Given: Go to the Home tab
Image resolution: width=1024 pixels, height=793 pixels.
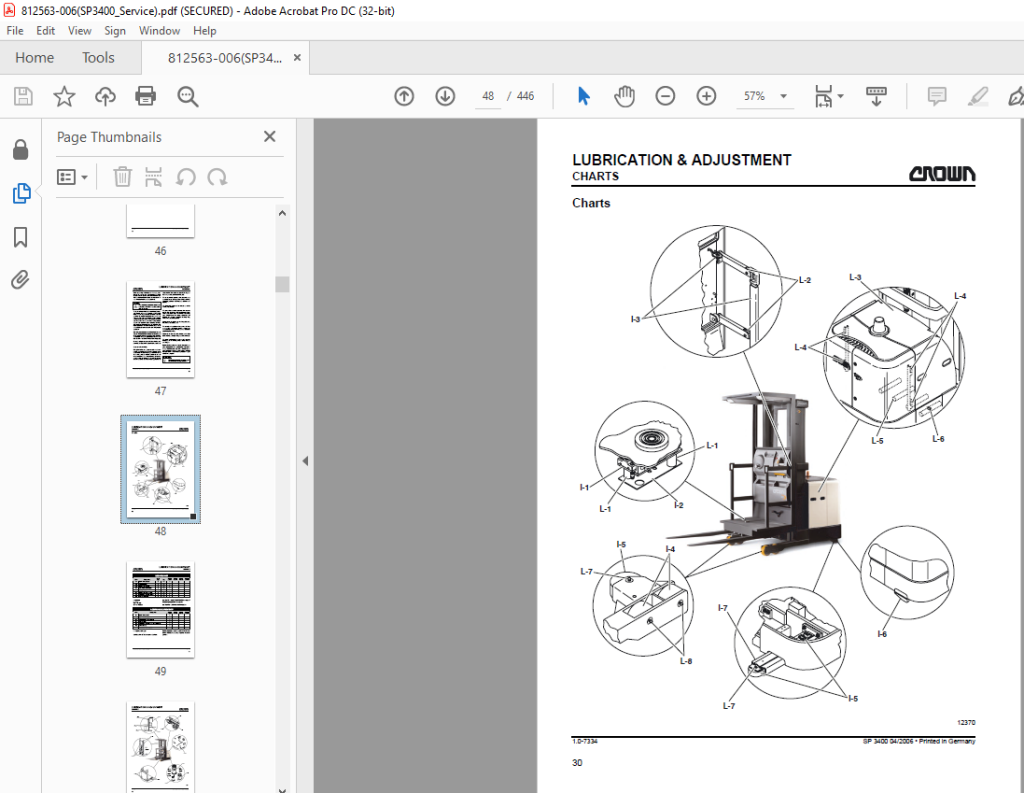Looking at the screenshot, I should (x=35, y=57).
